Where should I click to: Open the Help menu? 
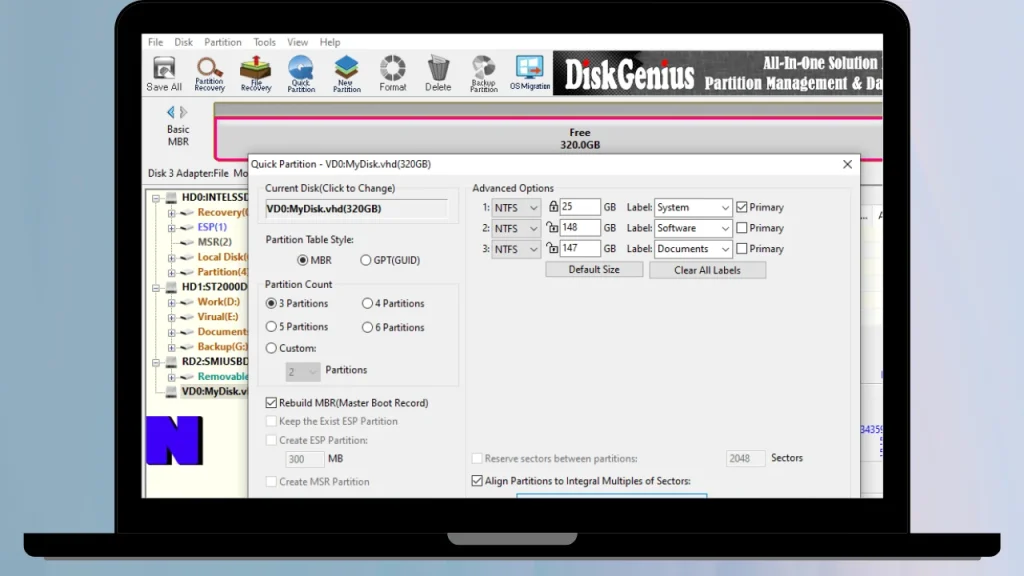click(x=330, y=42)
